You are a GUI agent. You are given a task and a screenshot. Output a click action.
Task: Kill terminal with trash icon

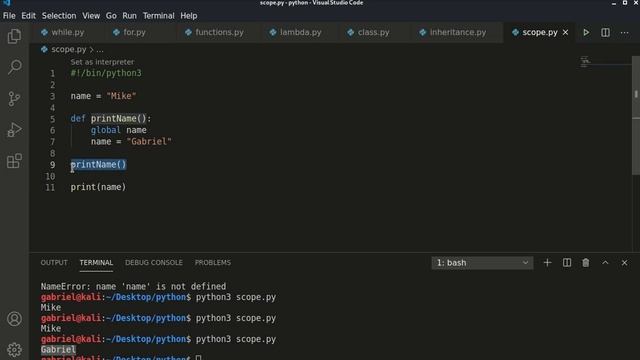click(x=586, y=263)
